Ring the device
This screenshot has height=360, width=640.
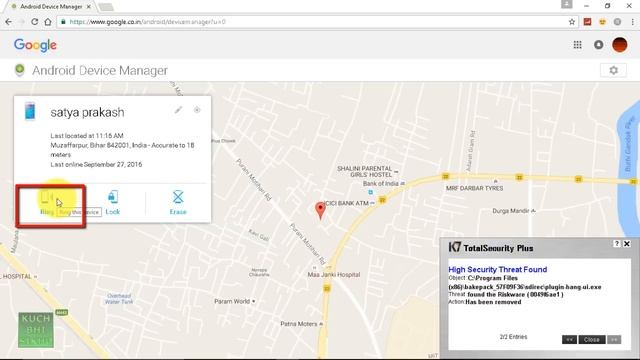pos(47,203)
